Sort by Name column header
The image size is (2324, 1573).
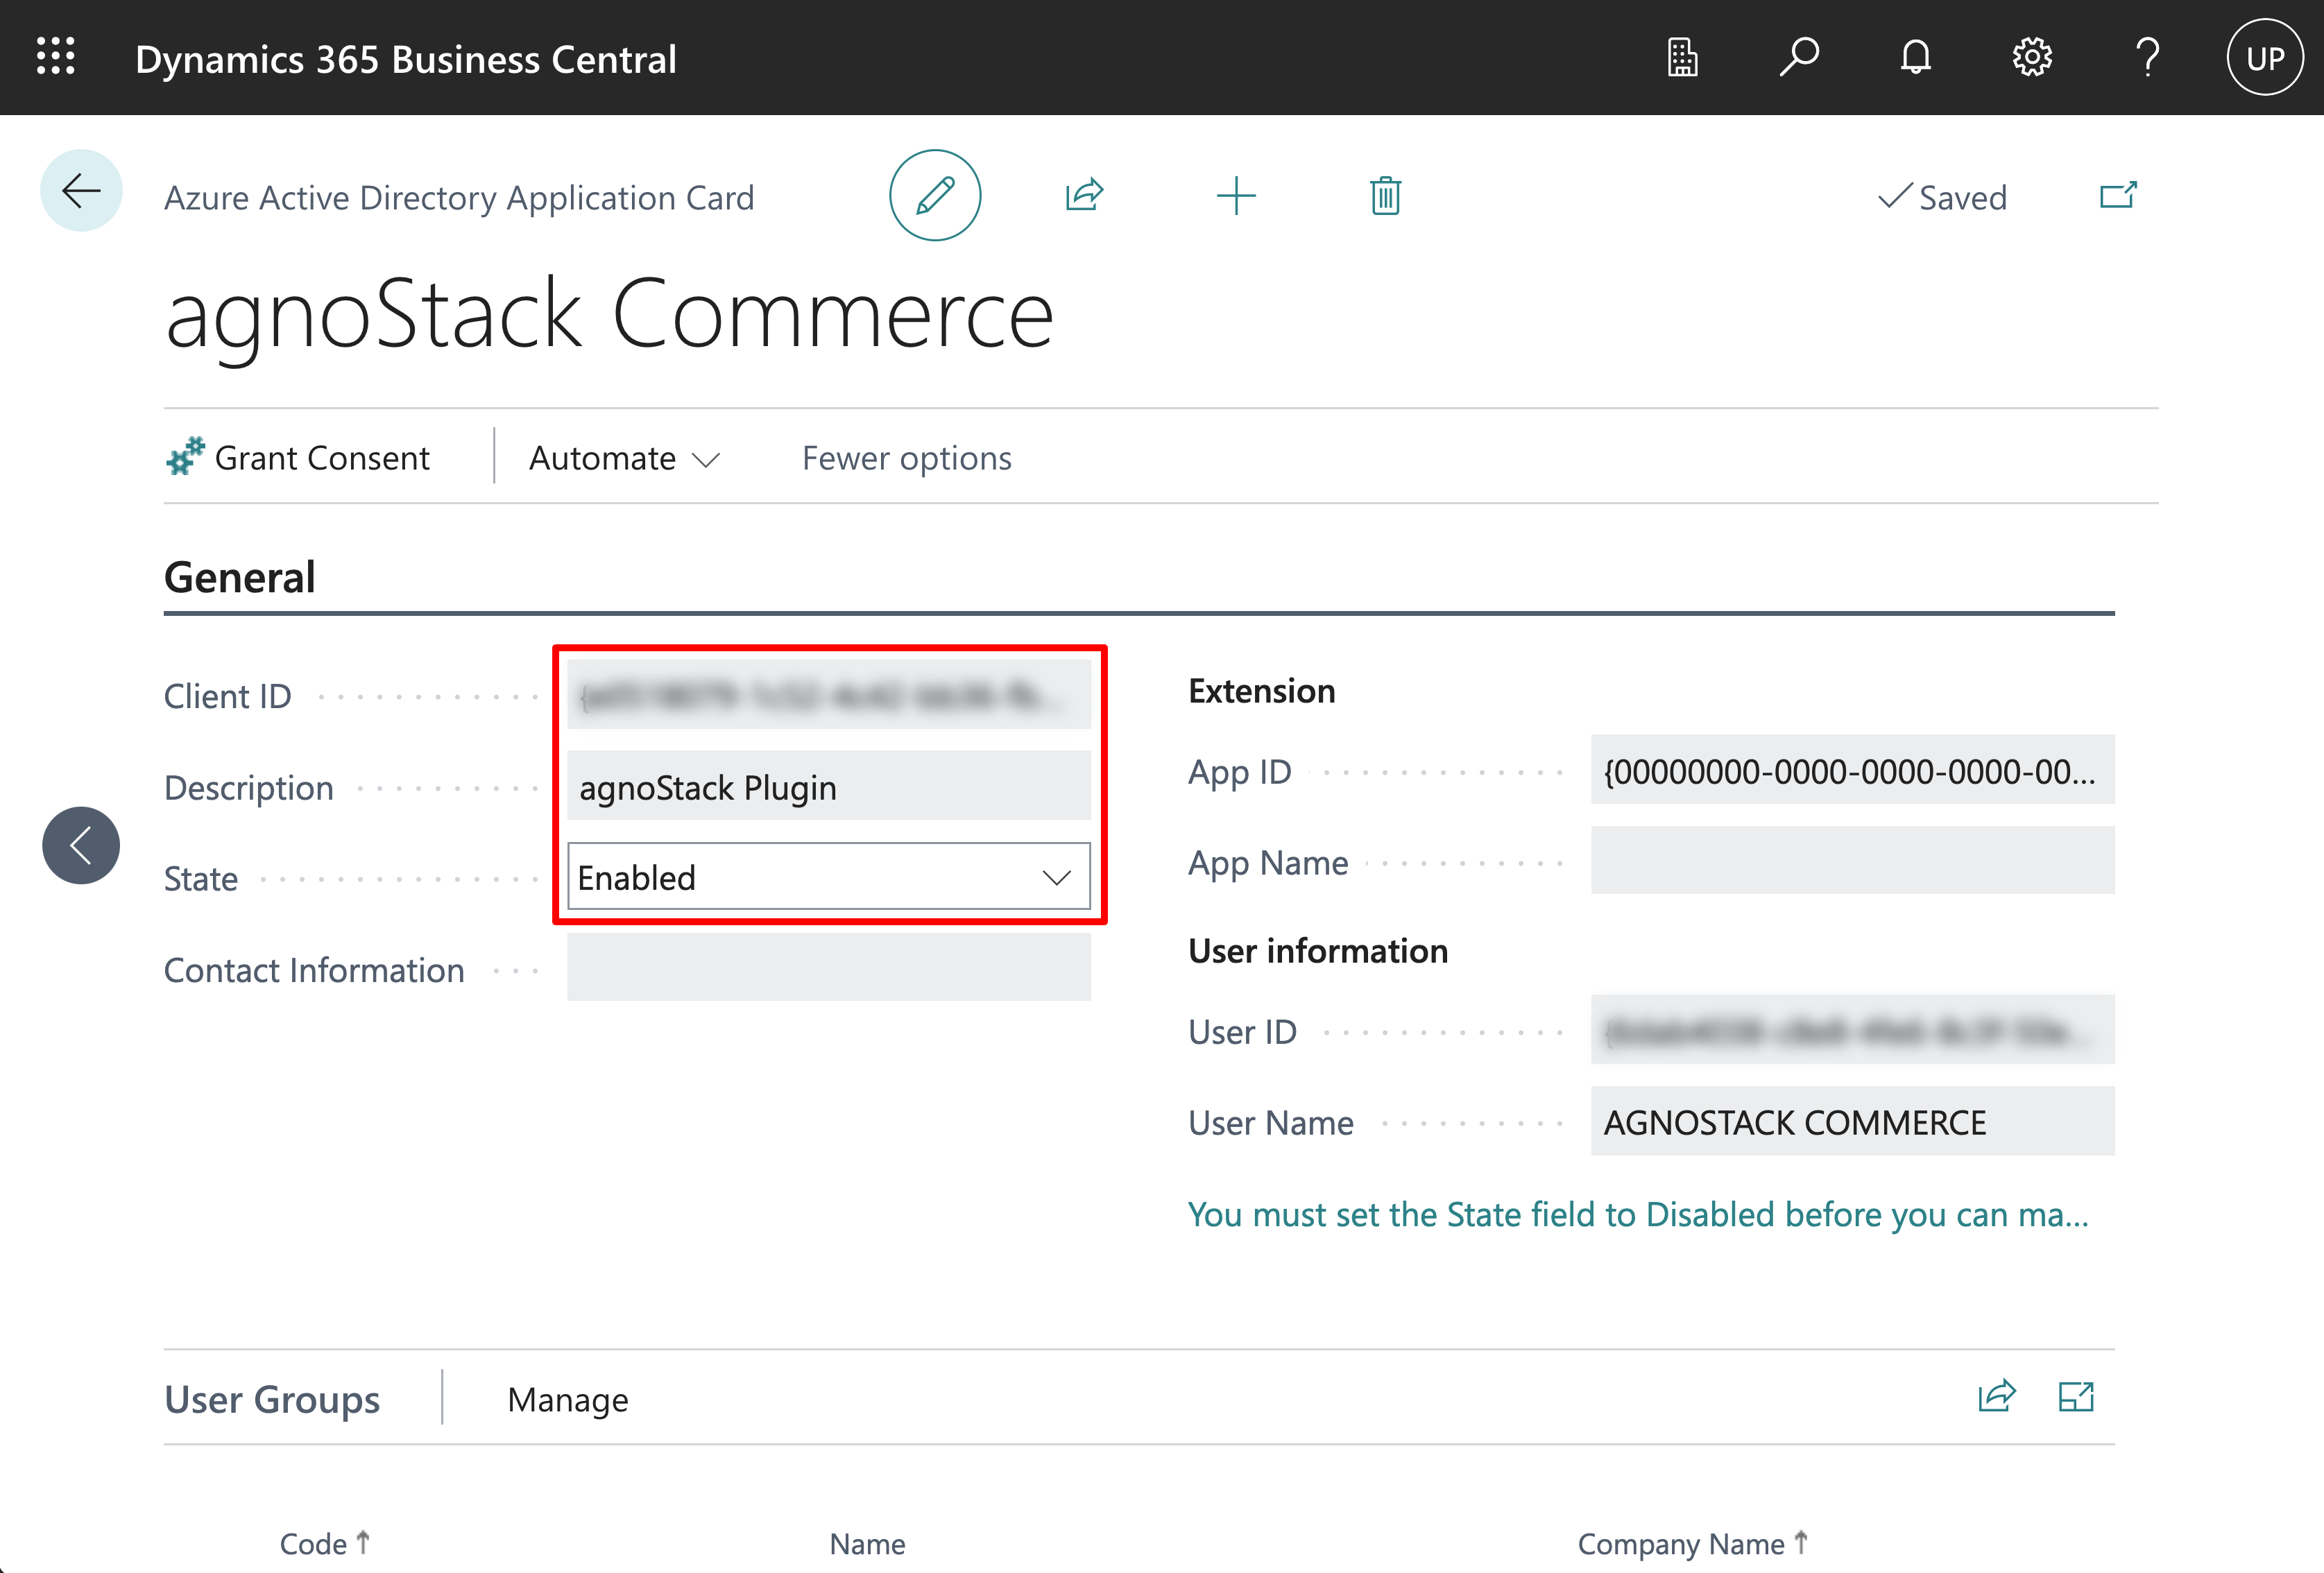pos(867,1543)
